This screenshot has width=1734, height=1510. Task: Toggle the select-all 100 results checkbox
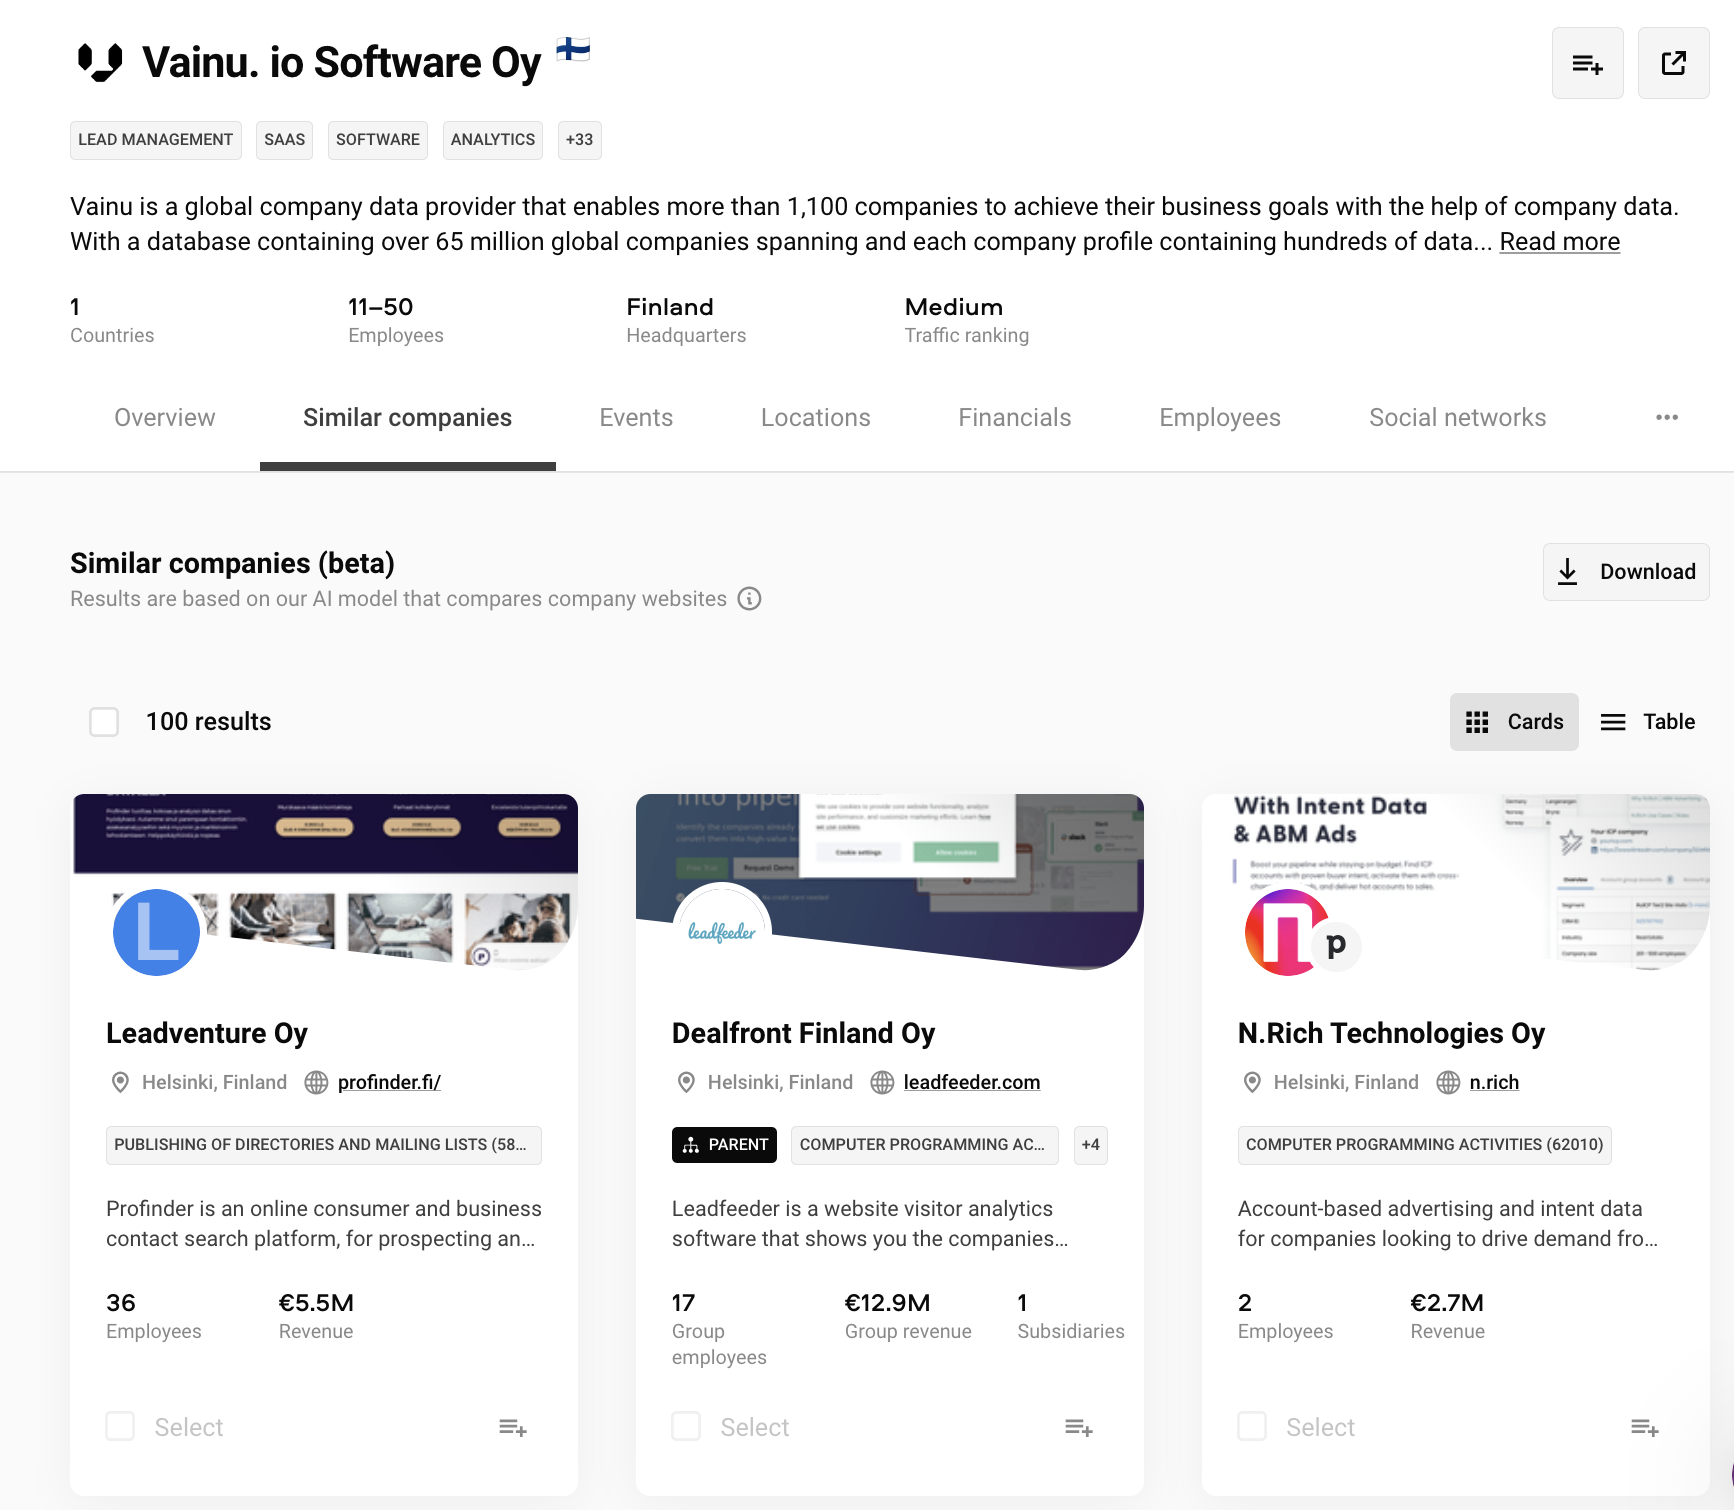104,722
